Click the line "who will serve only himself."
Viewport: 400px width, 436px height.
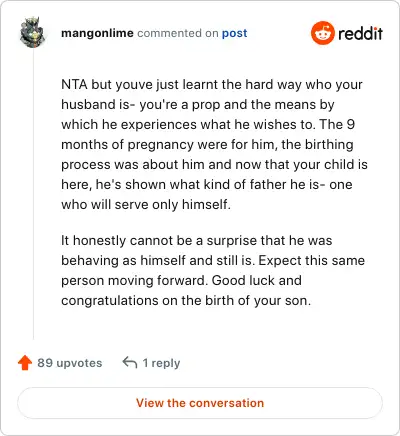(x=146, y=204)
